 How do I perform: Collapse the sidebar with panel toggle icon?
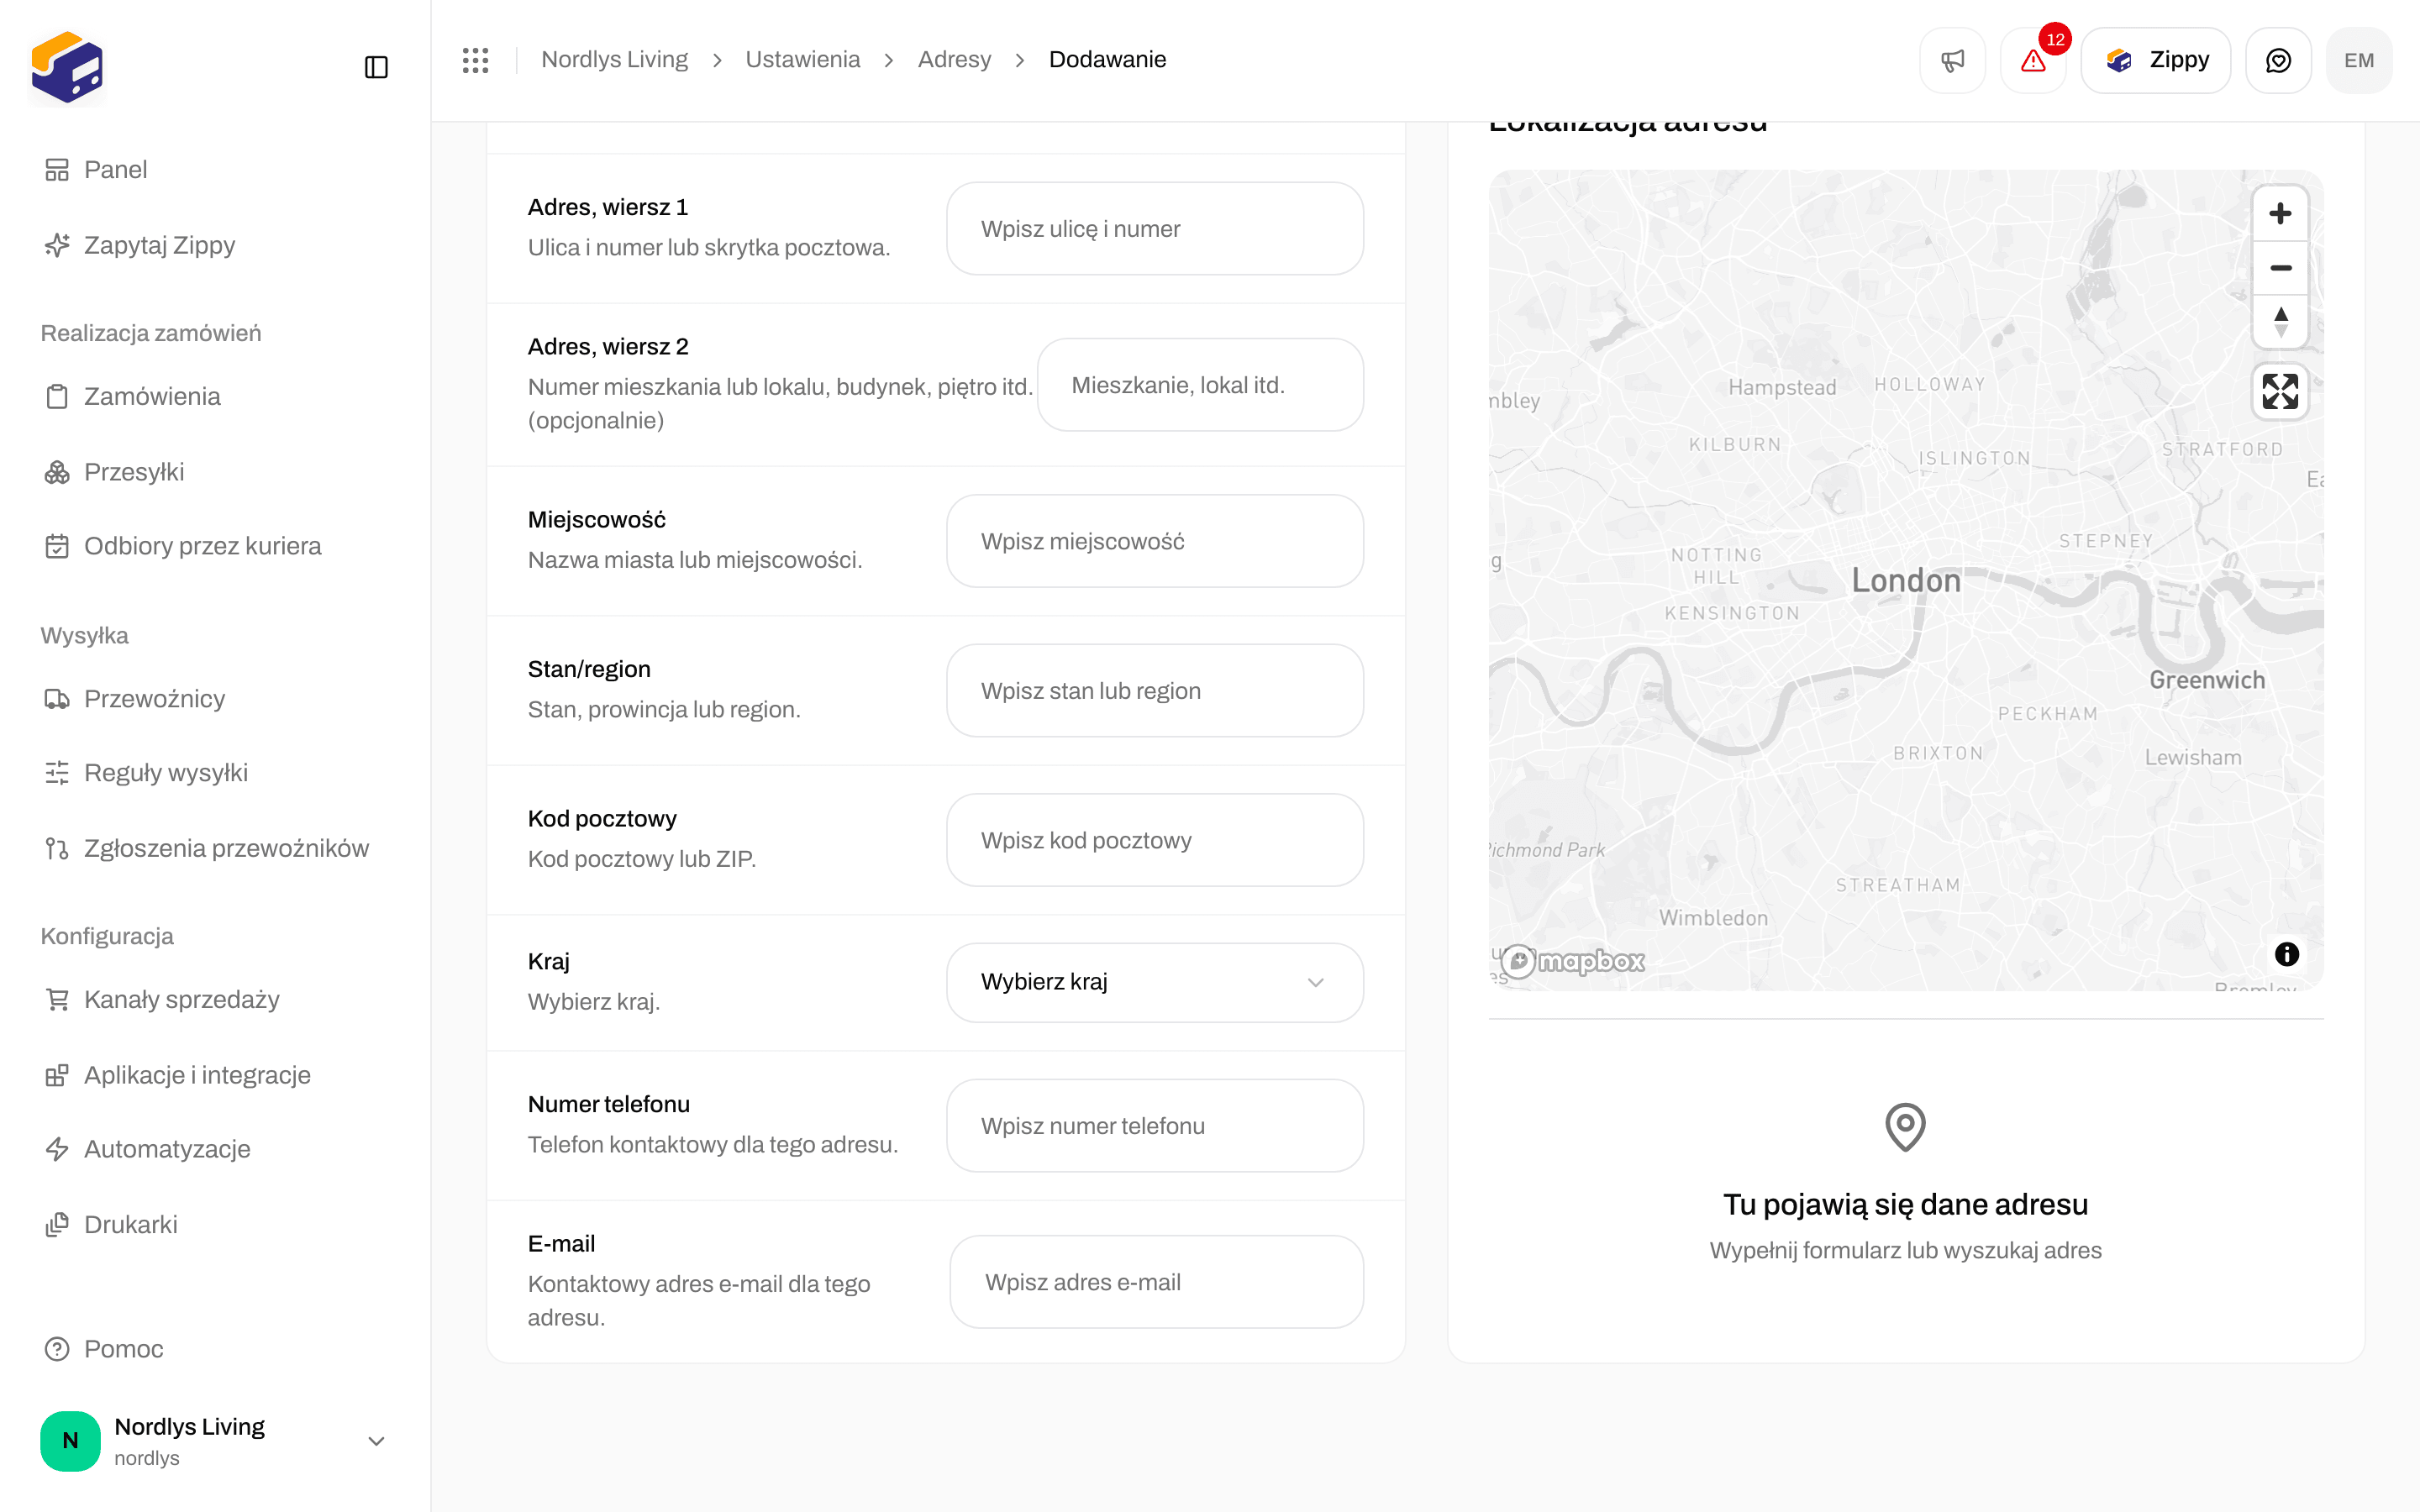tap(376, 67)
